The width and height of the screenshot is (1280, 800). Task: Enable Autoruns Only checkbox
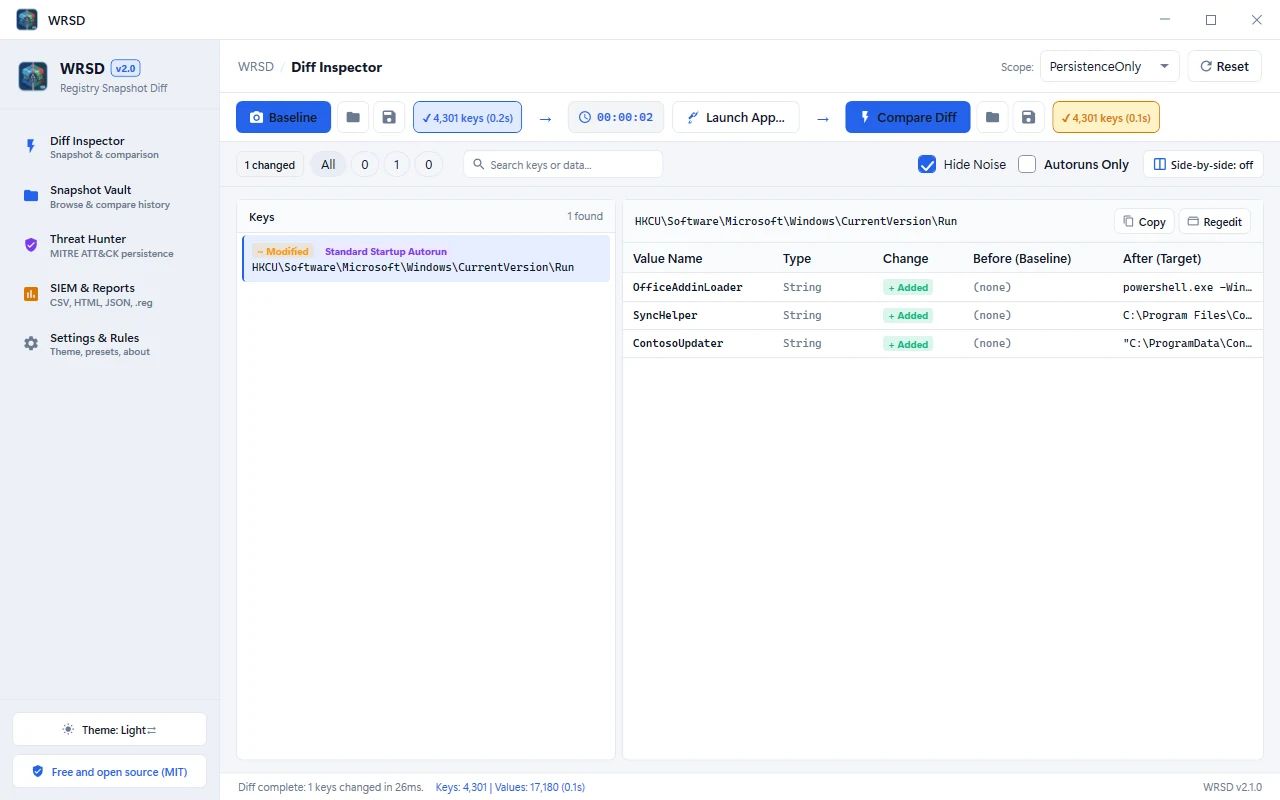1027,164
